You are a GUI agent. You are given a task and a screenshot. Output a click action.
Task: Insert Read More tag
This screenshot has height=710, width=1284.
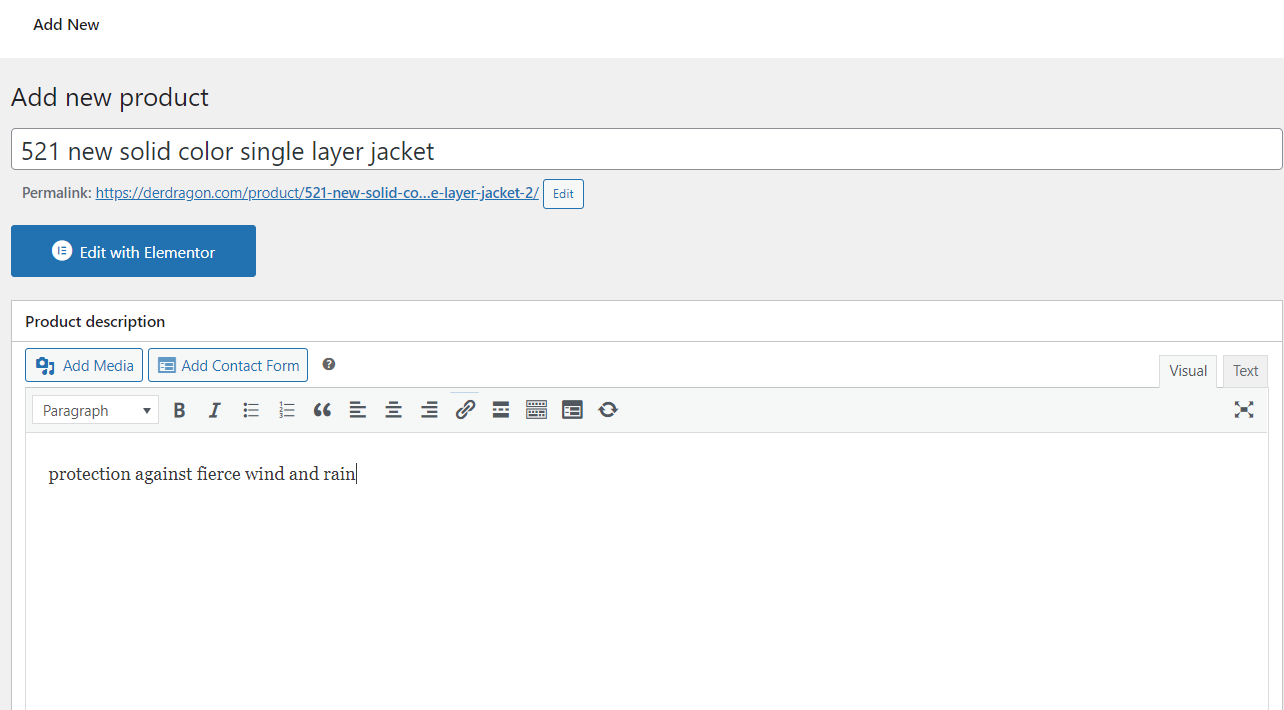[x=501, y=410]
